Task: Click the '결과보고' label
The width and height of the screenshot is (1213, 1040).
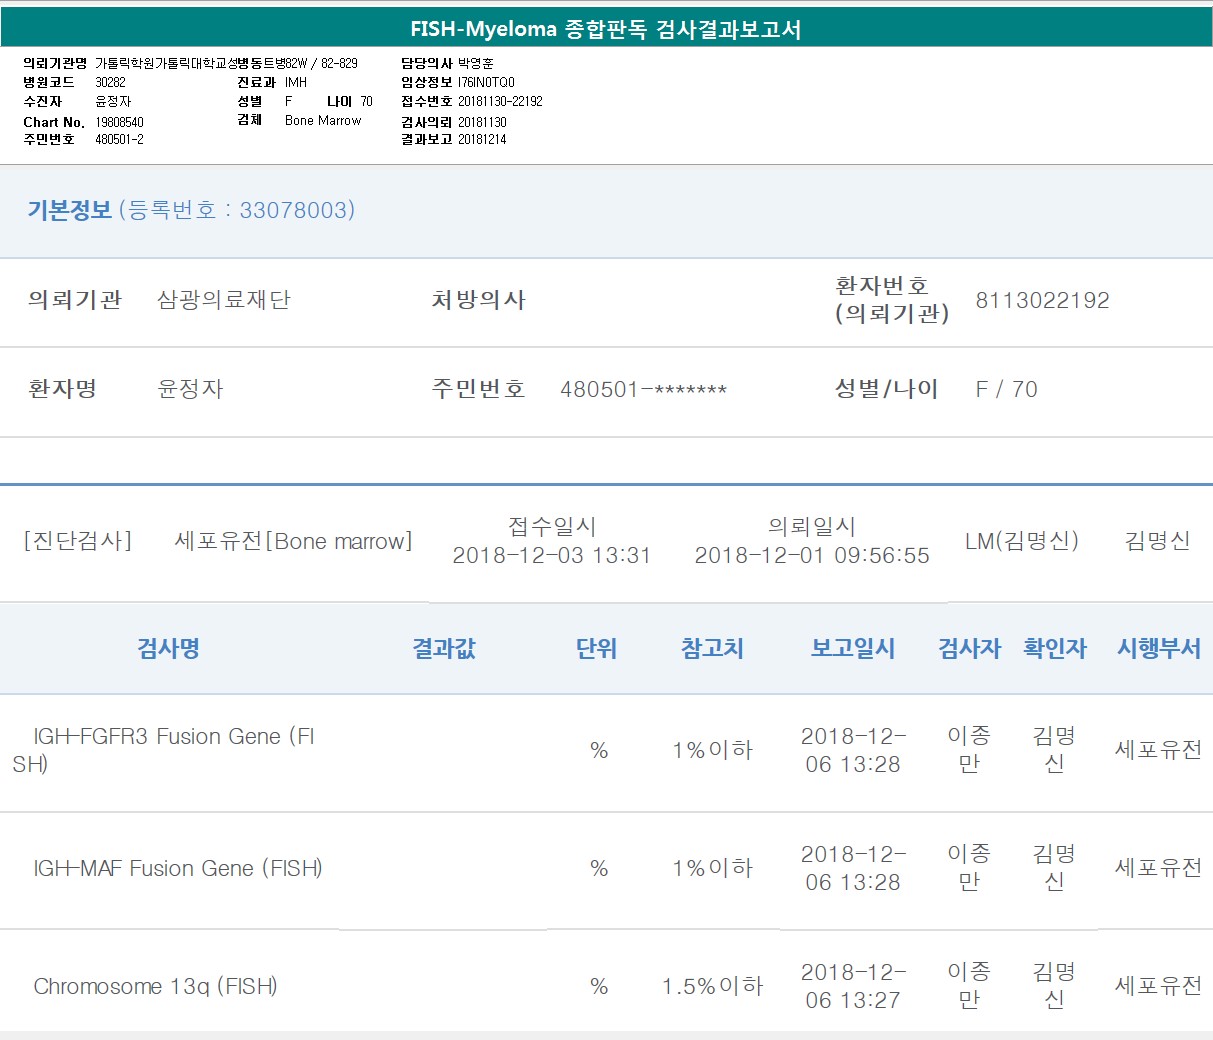Action: tap(427, 139)
